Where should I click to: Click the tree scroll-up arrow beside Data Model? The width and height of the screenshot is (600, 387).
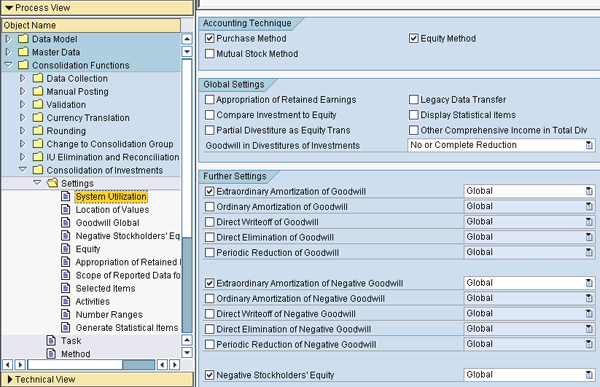tap(187, 39)
